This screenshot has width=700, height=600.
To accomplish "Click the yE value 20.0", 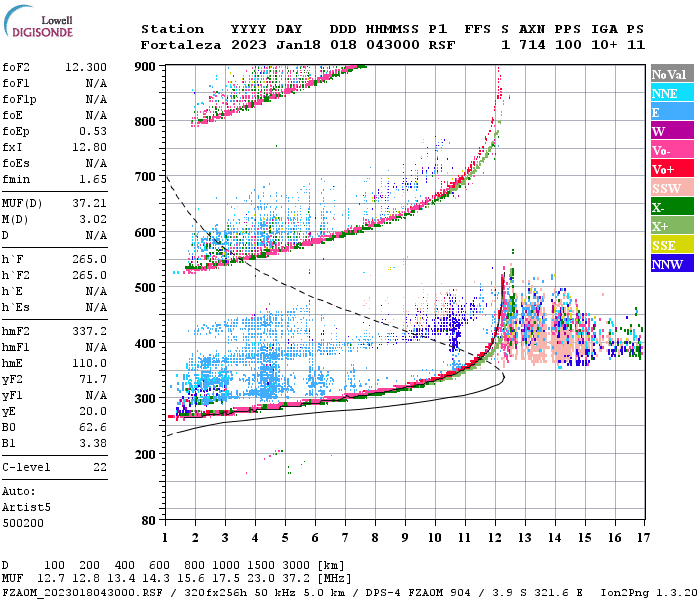I will 93,412.
